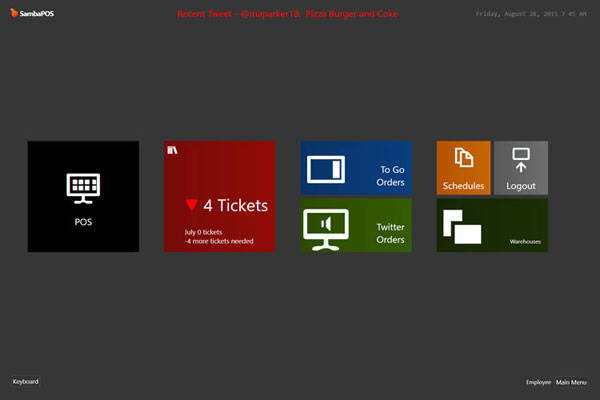The width and height of the screenshot is (600, 400).
Task: Click the Schedules label text
Action: [463, 186]
